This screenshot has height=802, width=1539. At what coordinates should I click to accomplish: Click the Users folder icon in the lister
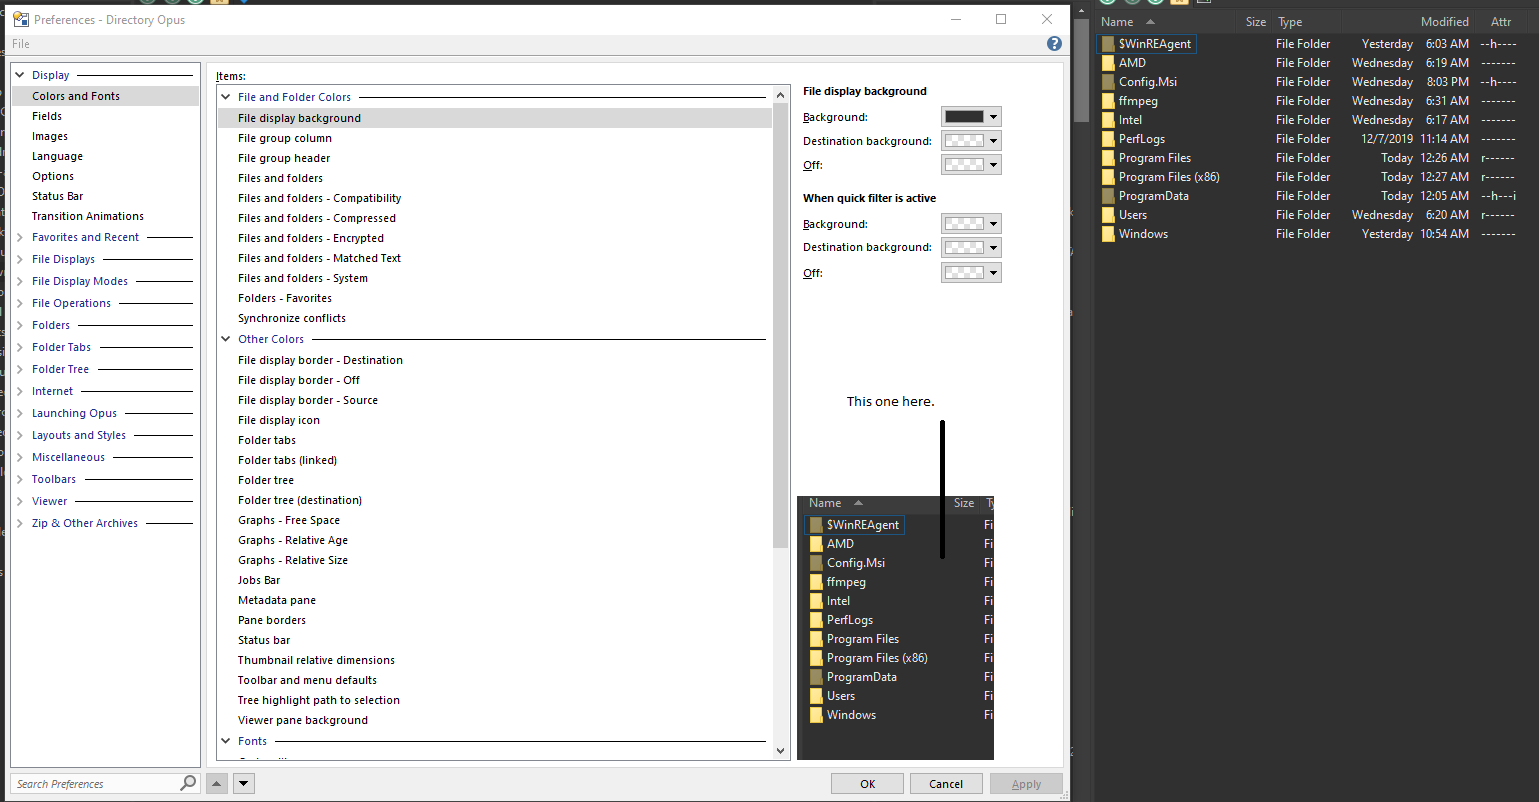[1108, 215]
